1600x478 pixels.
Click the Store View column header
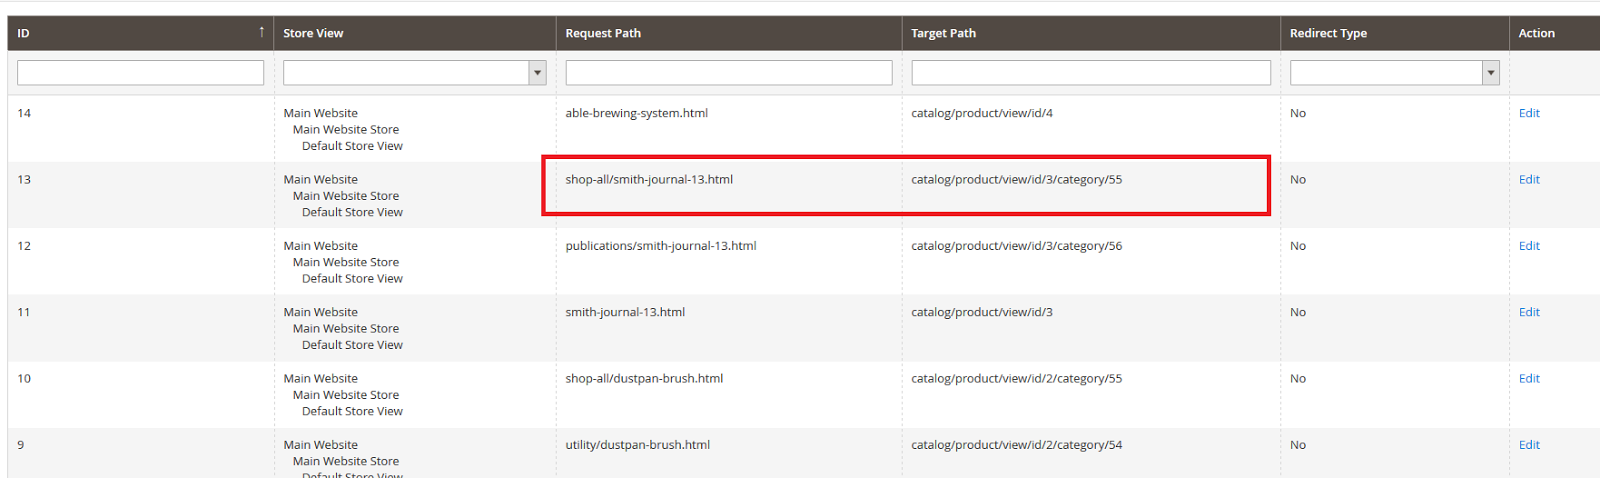(414, 33)
